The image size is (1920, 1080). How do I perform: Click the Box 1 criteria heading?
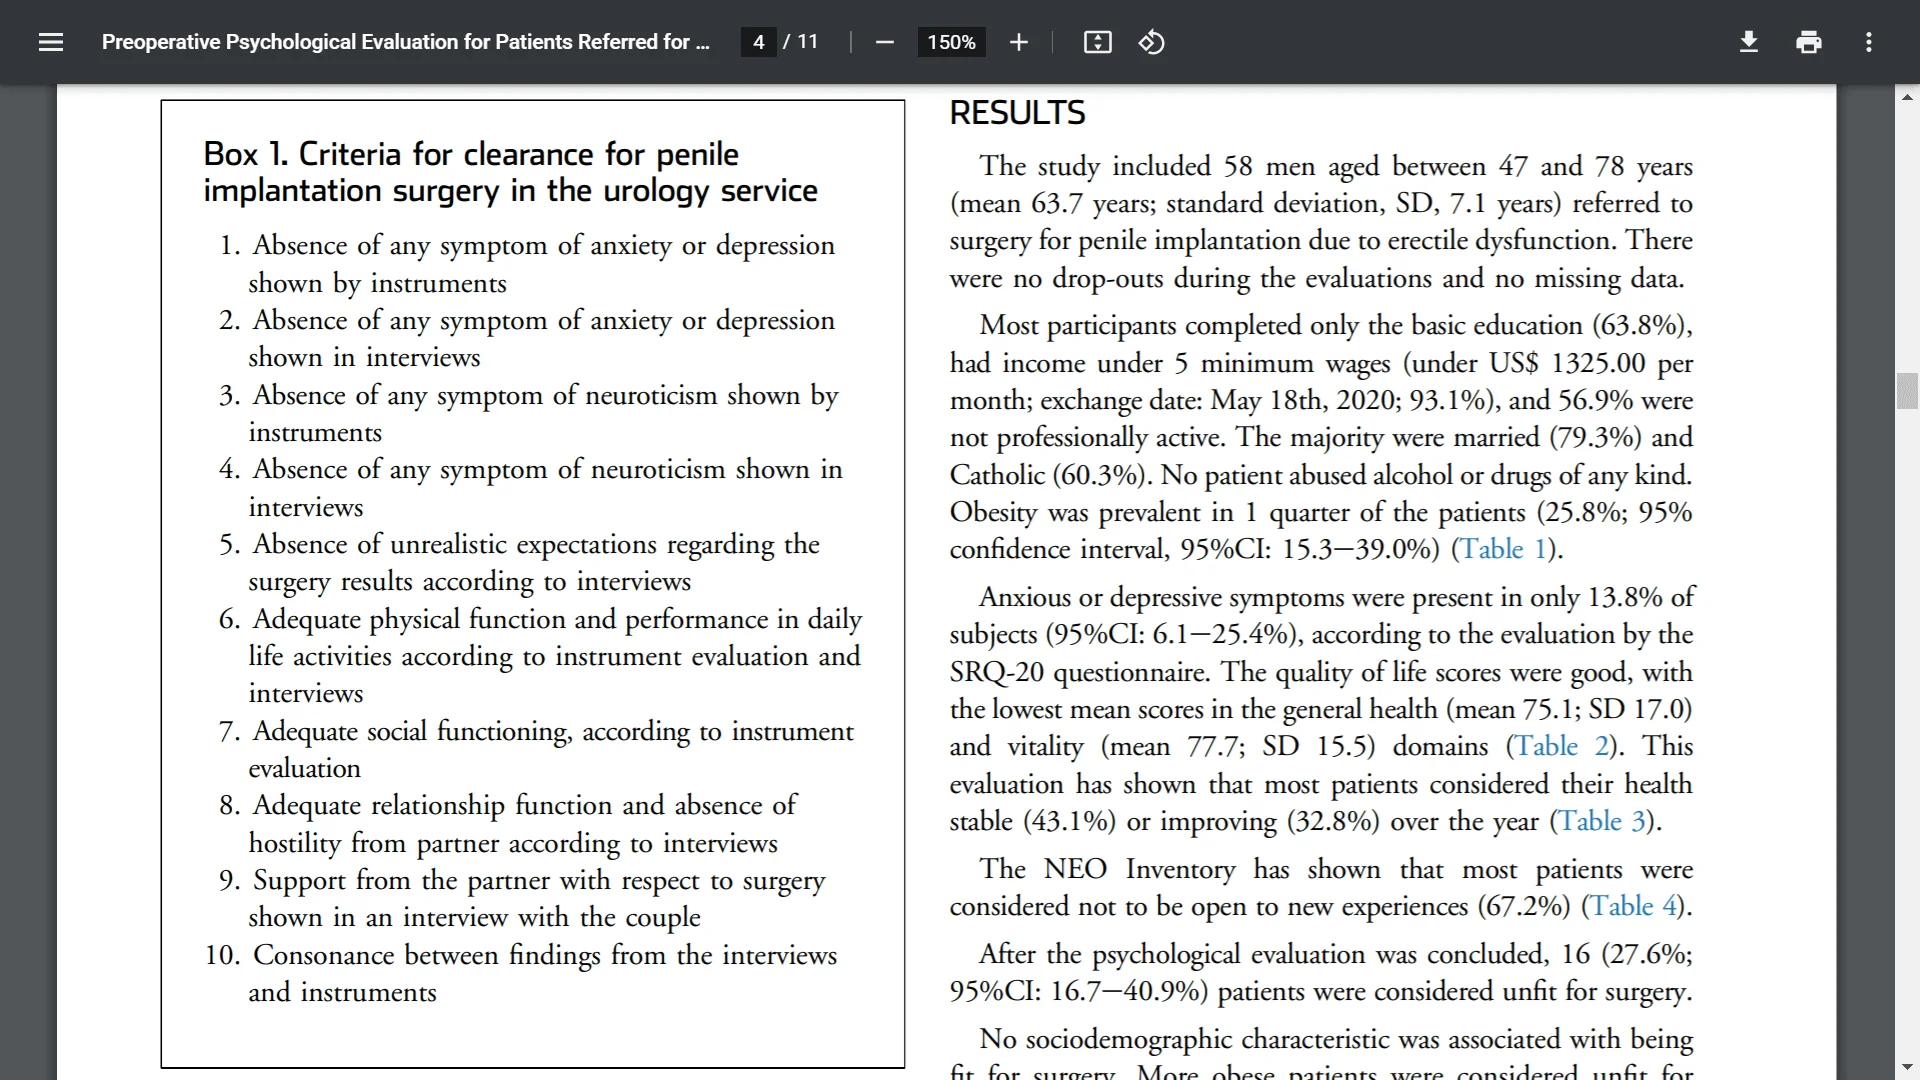pos(510,172)
